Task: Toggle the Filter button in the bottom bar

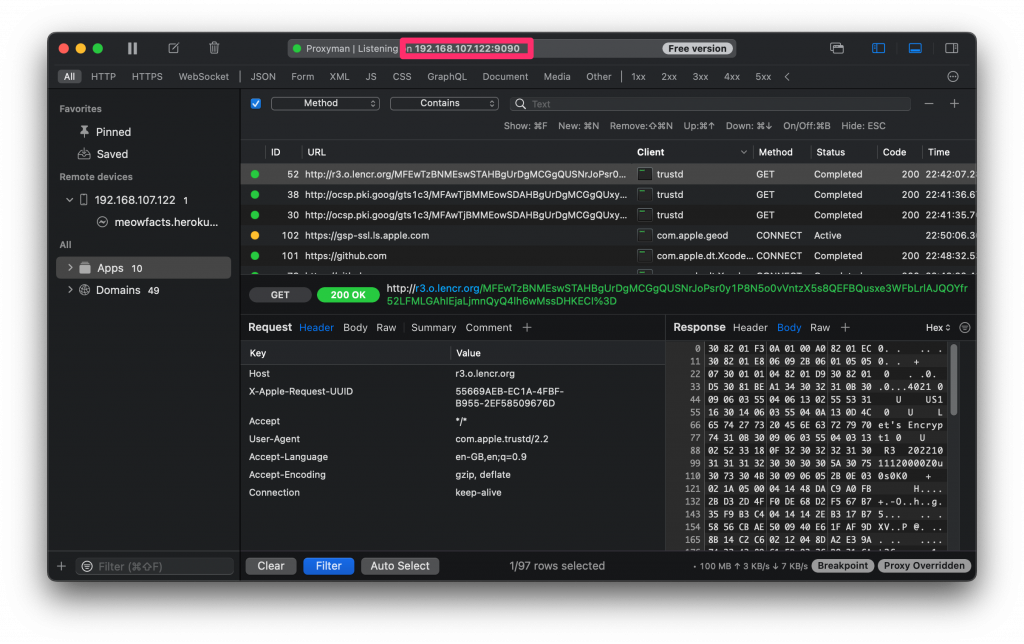Action: (328, 566)
